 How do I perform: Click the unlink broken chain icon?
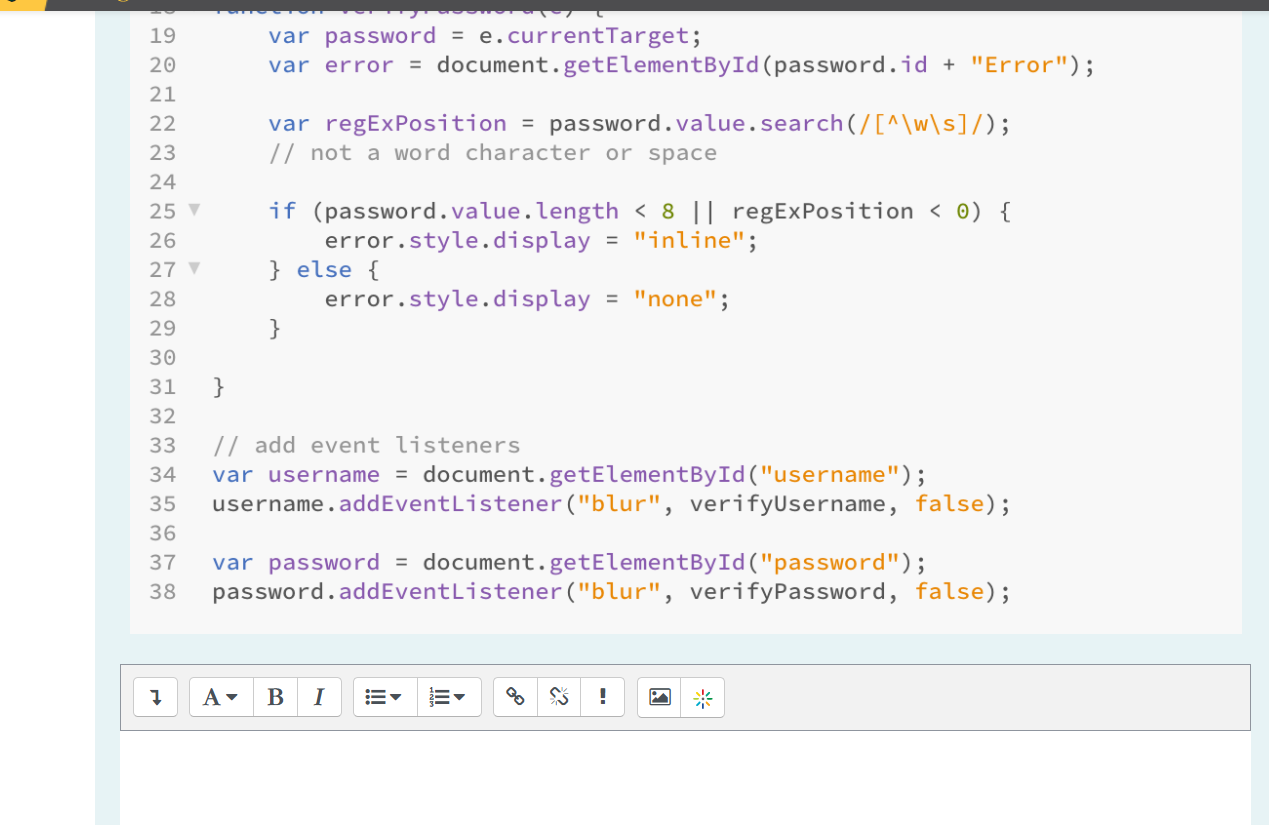[x=559, y=697]
